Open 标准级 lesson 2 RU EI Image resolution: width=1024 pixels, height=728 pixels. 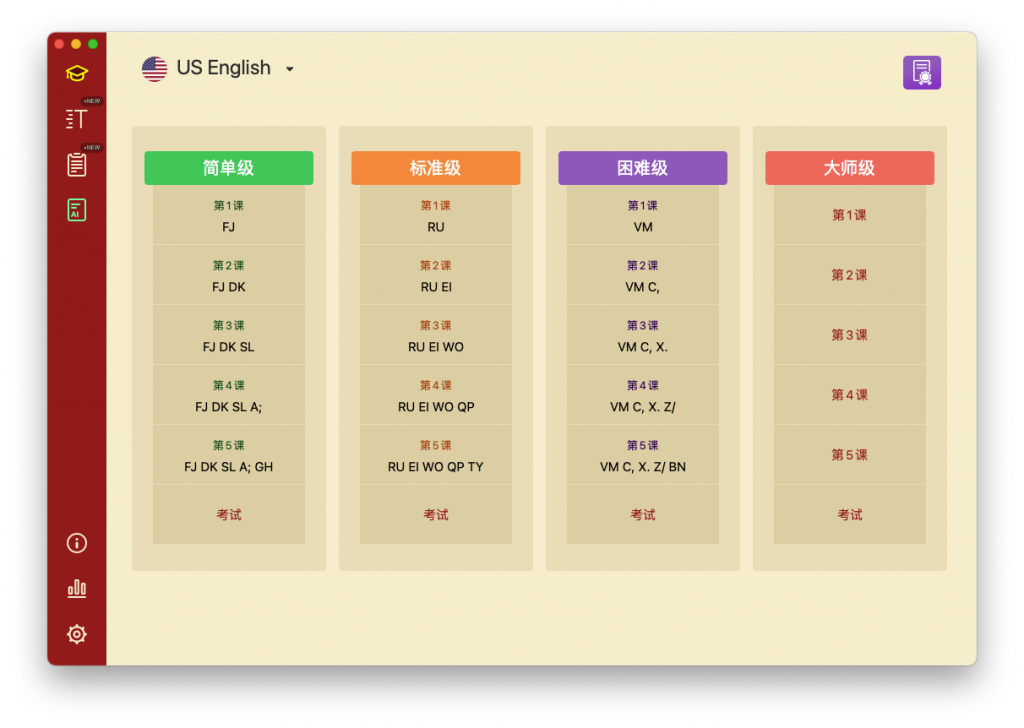point(436,275)
